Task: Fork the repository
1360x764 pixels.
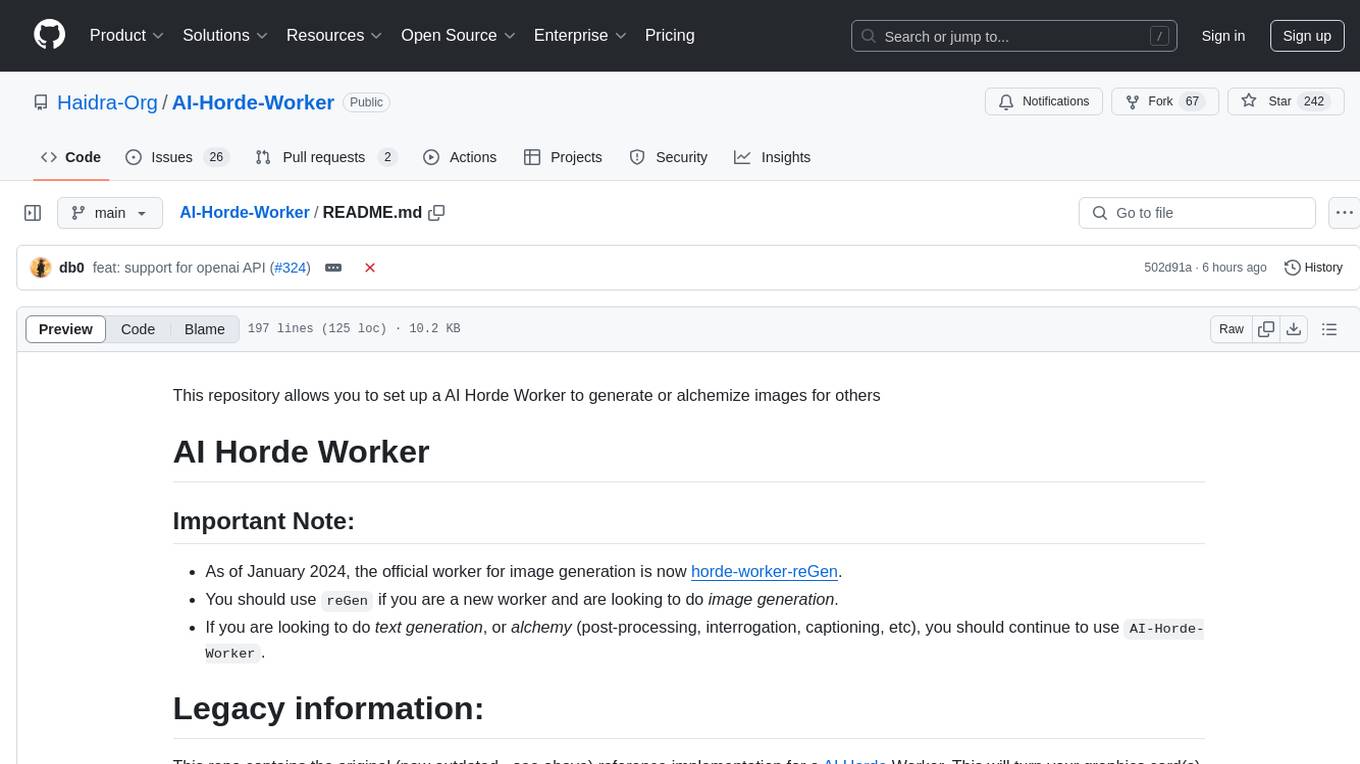Action: 1165,102
